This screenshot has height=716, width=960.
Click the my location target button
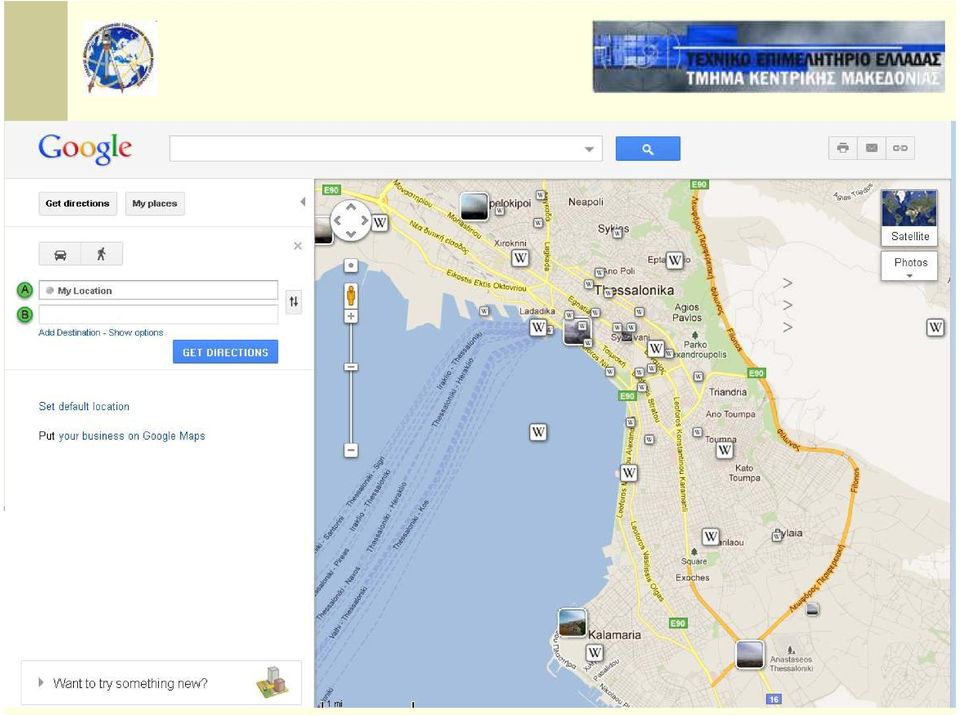point(351,266)
